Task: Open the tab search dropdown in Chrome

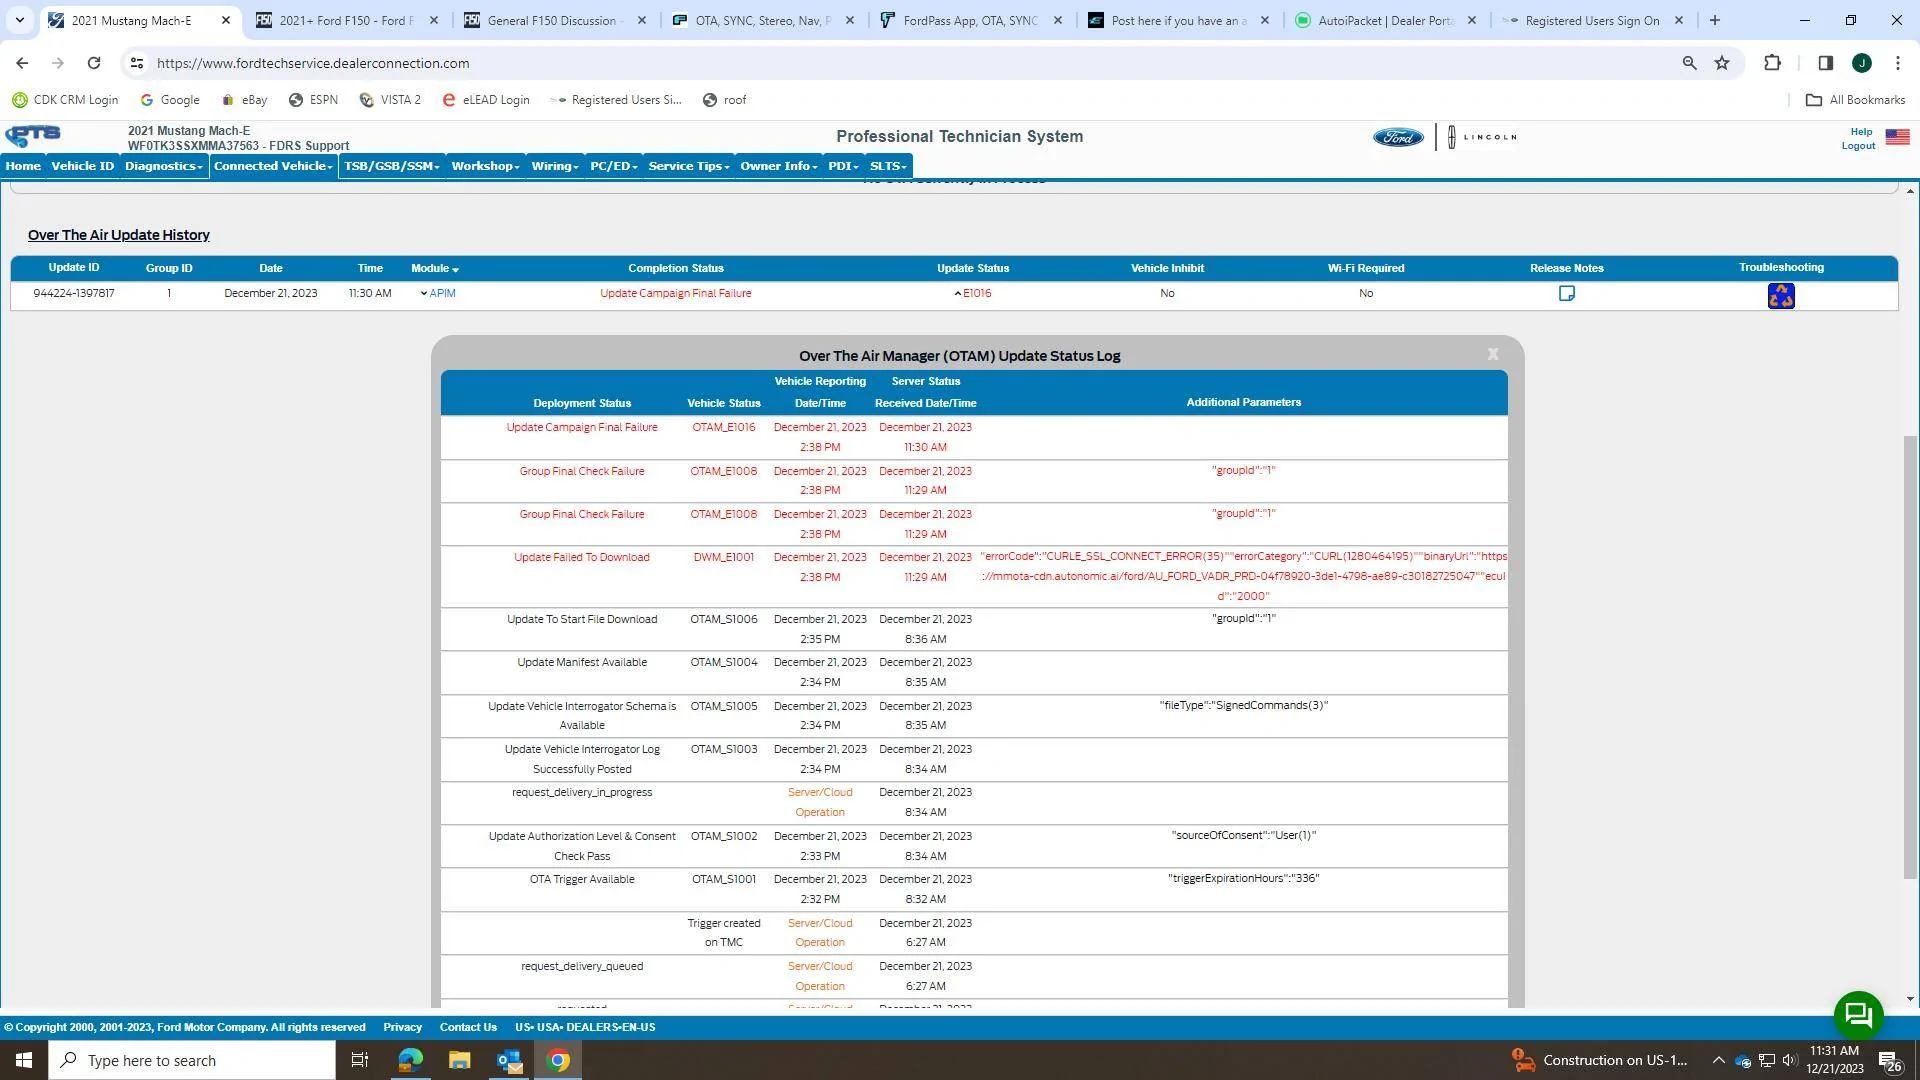Action: click(x=19, y=20)
